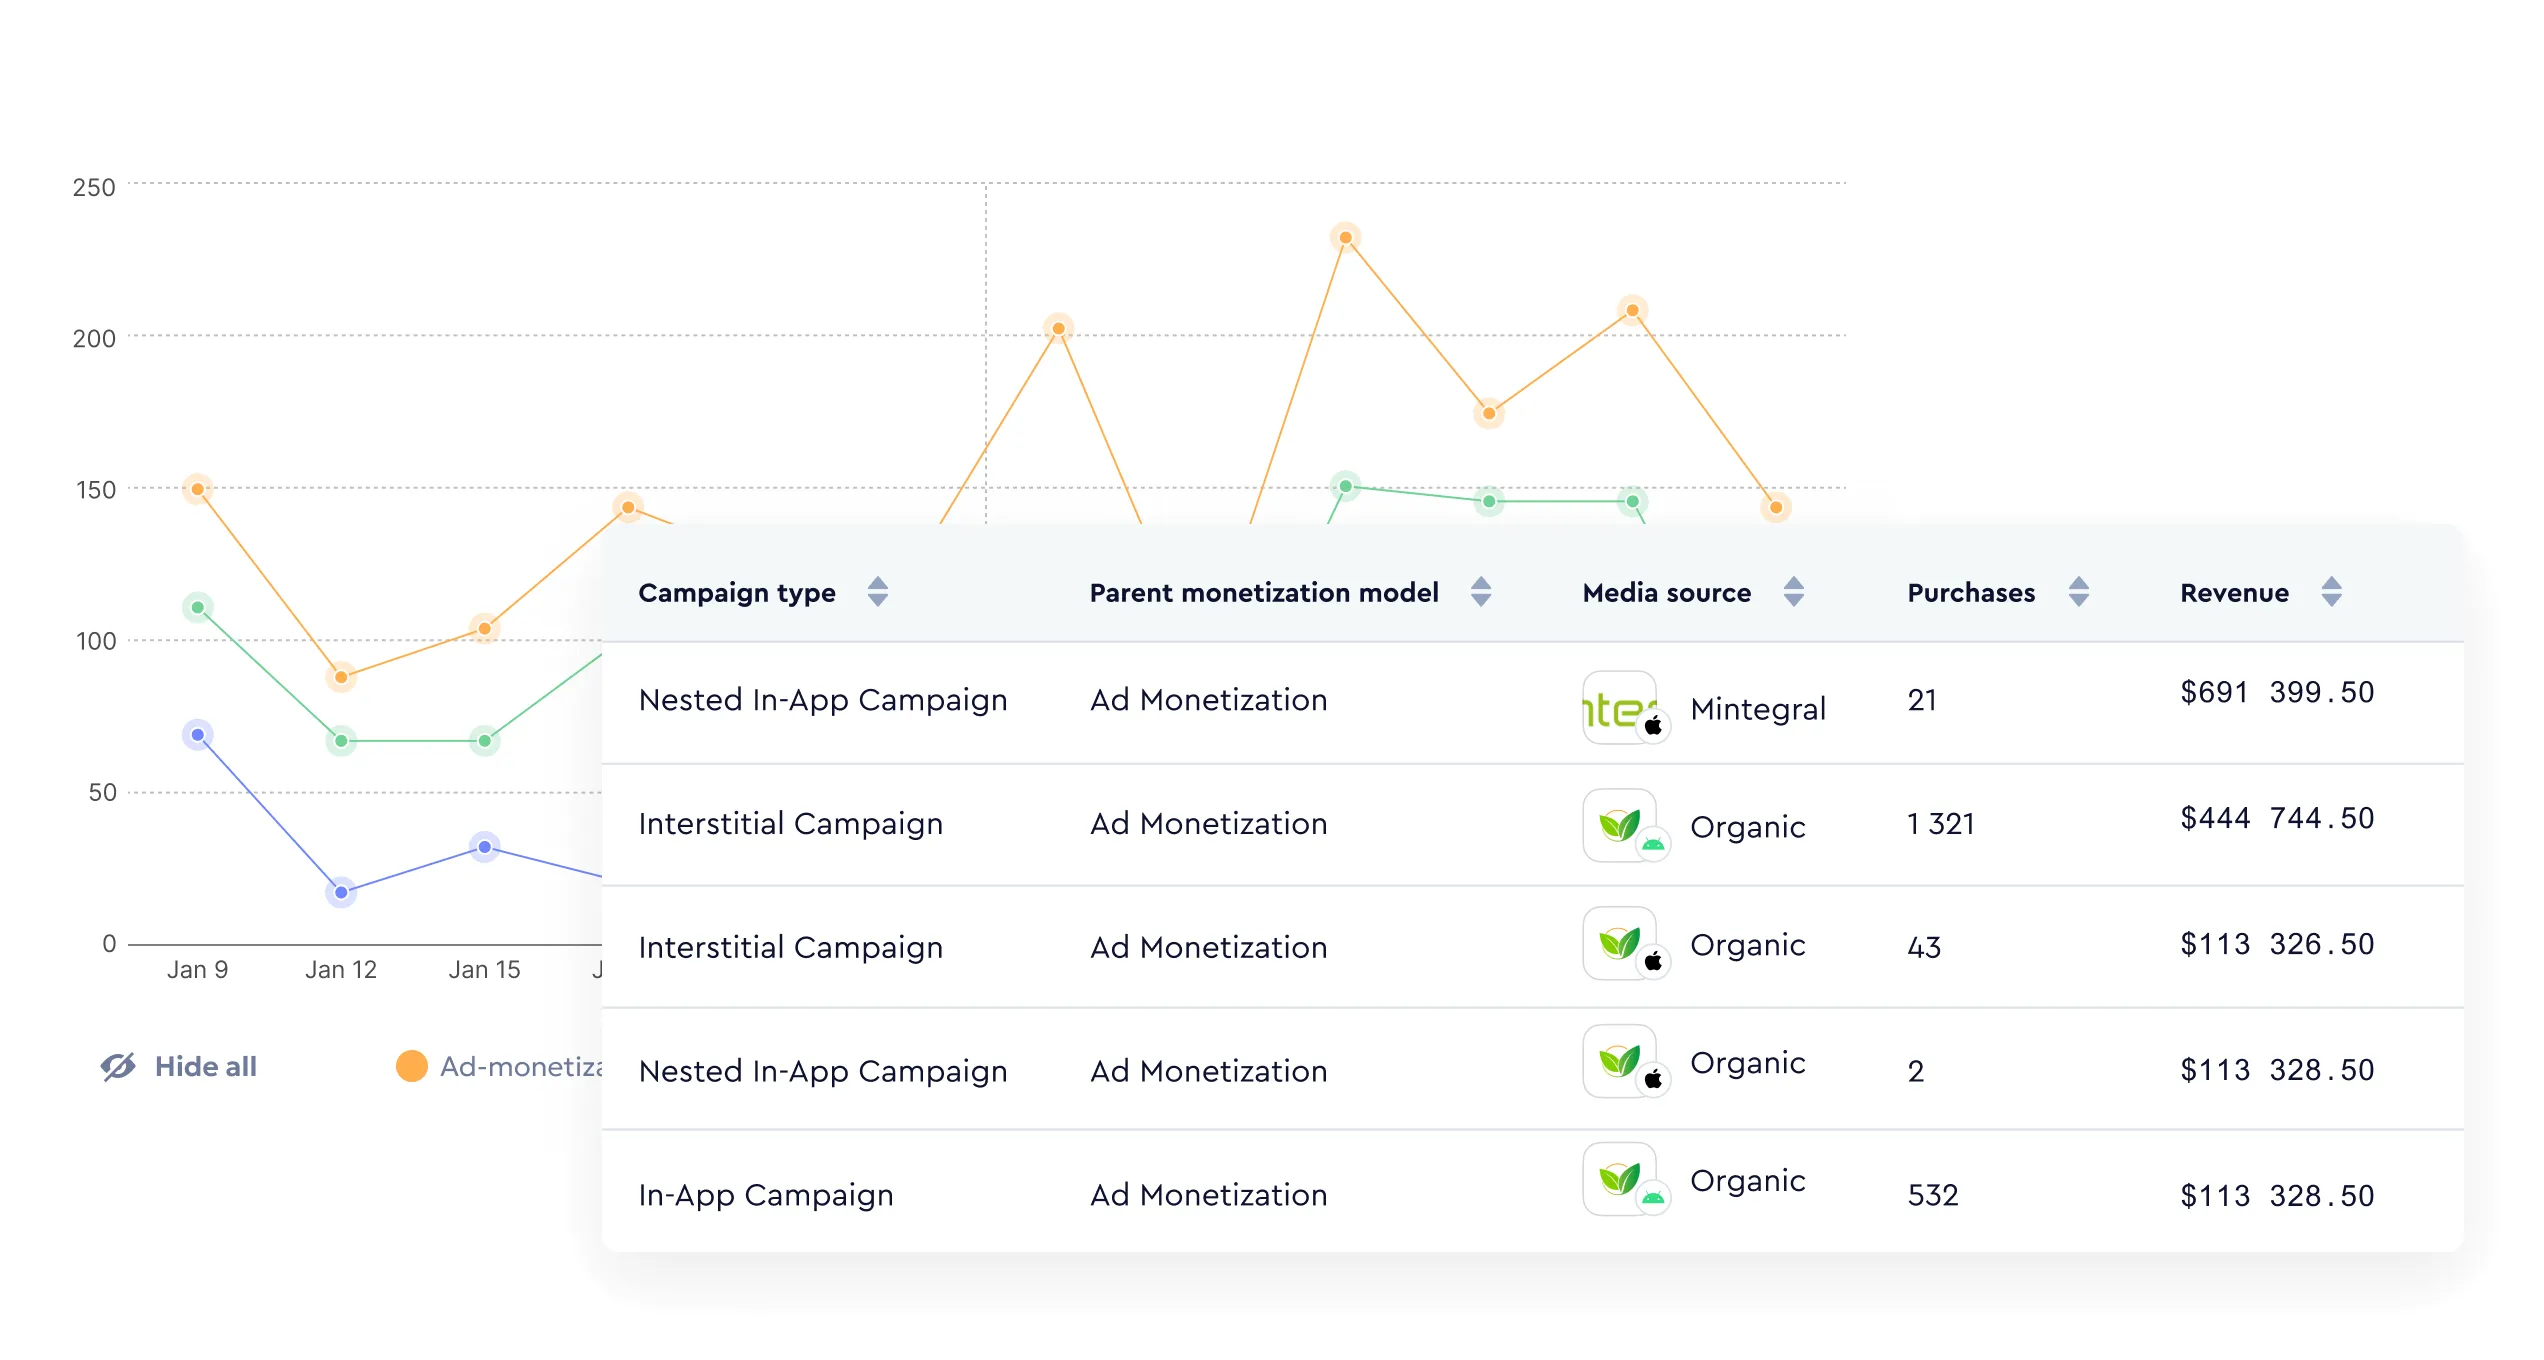Sort by Parent monetization model arrows

[1481, 592]
